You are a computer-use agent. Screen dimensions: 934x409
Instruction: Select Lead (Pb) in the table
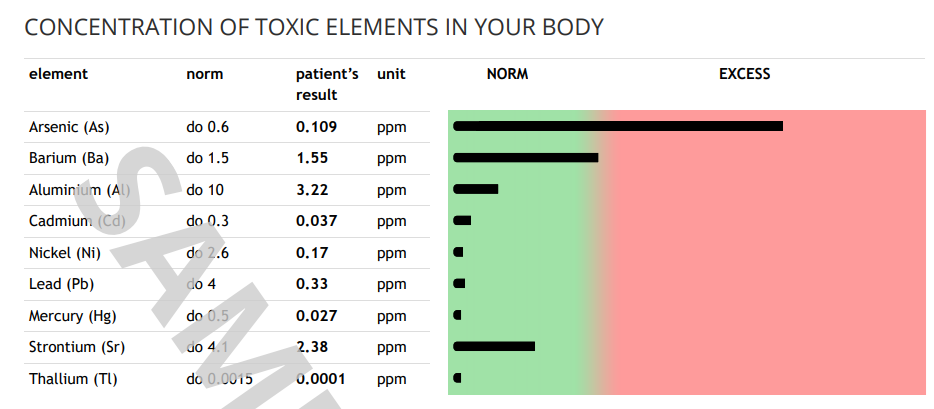pyautogui.click(x=61, y=285)
